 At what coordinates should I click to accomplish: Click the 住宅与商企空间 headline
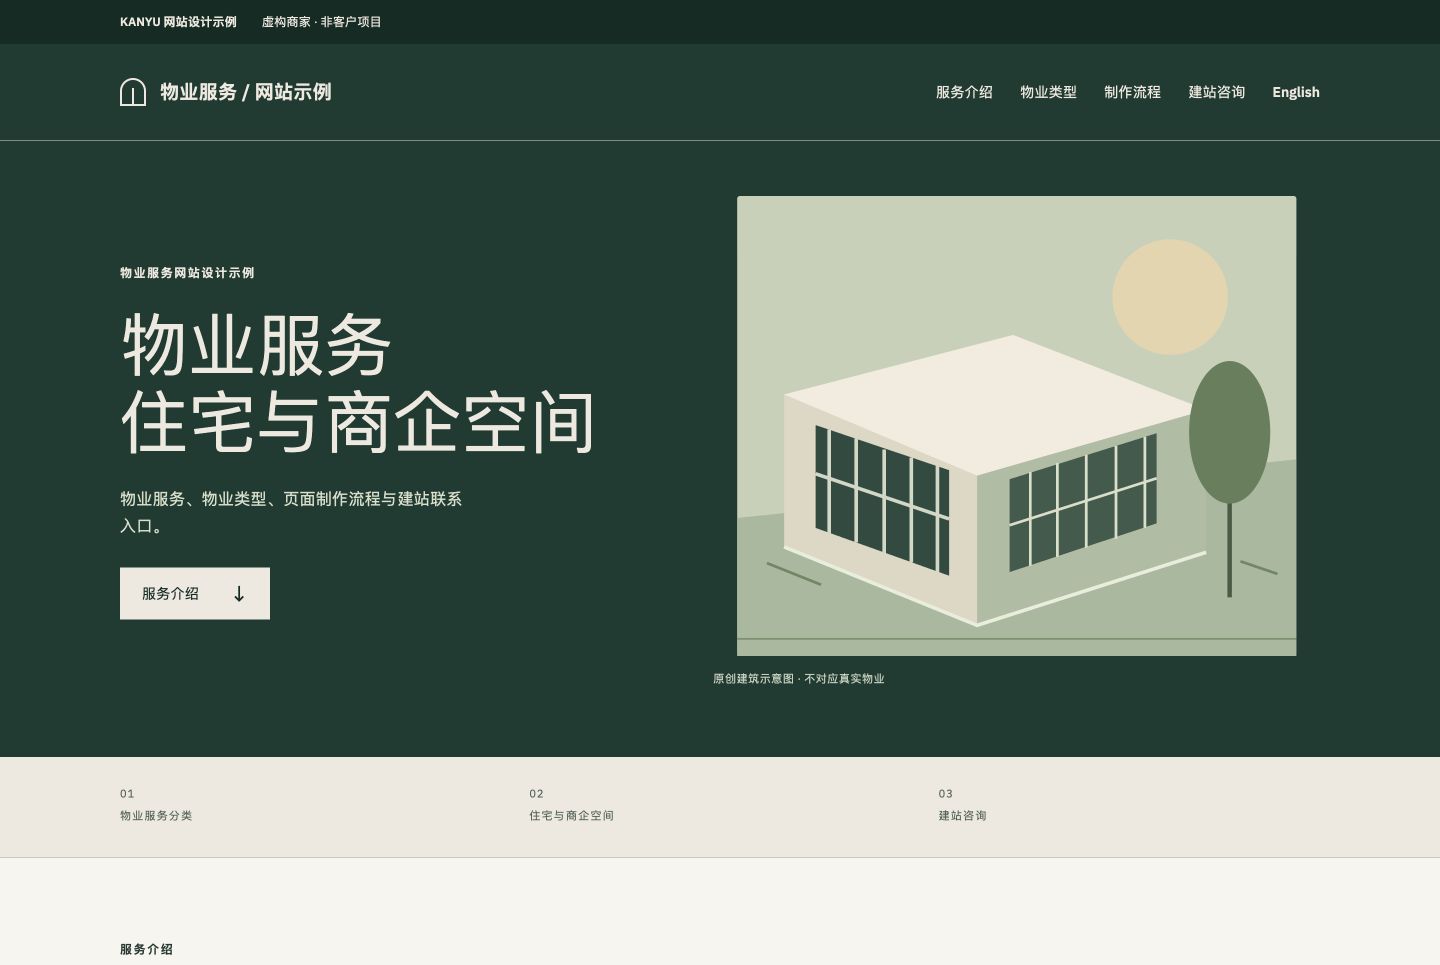358,422
